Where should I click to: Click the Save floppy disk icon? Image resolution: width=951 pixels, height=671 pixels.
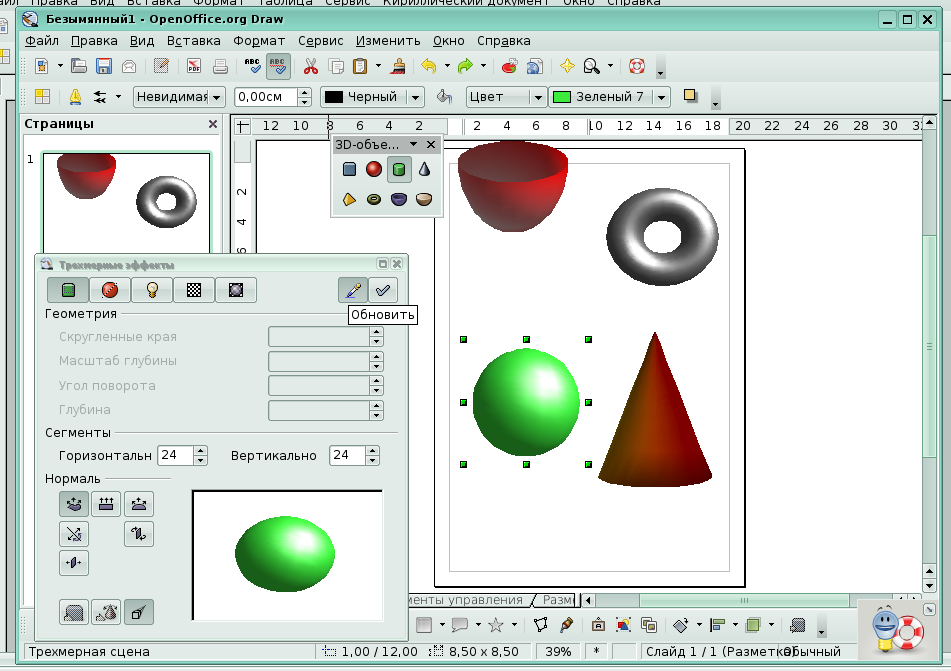[103, 67]
